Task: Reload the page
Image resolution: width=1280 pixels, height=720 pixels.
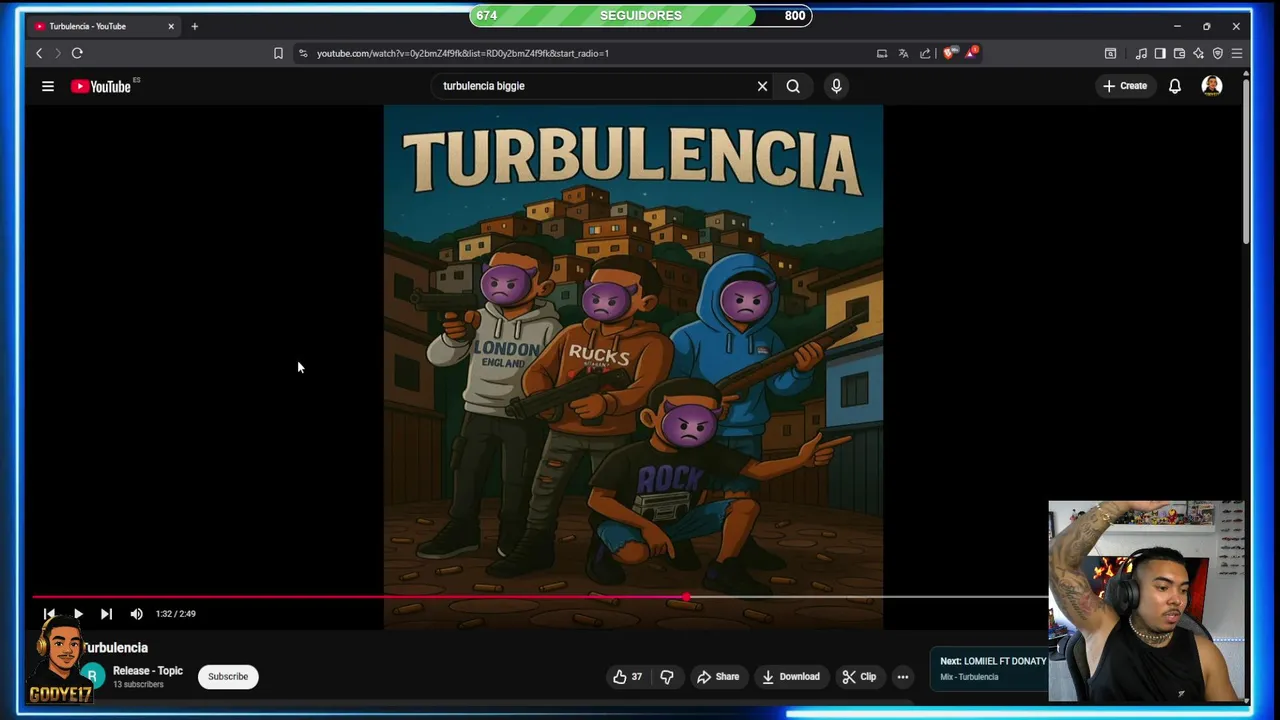Action: click(77, 53)
